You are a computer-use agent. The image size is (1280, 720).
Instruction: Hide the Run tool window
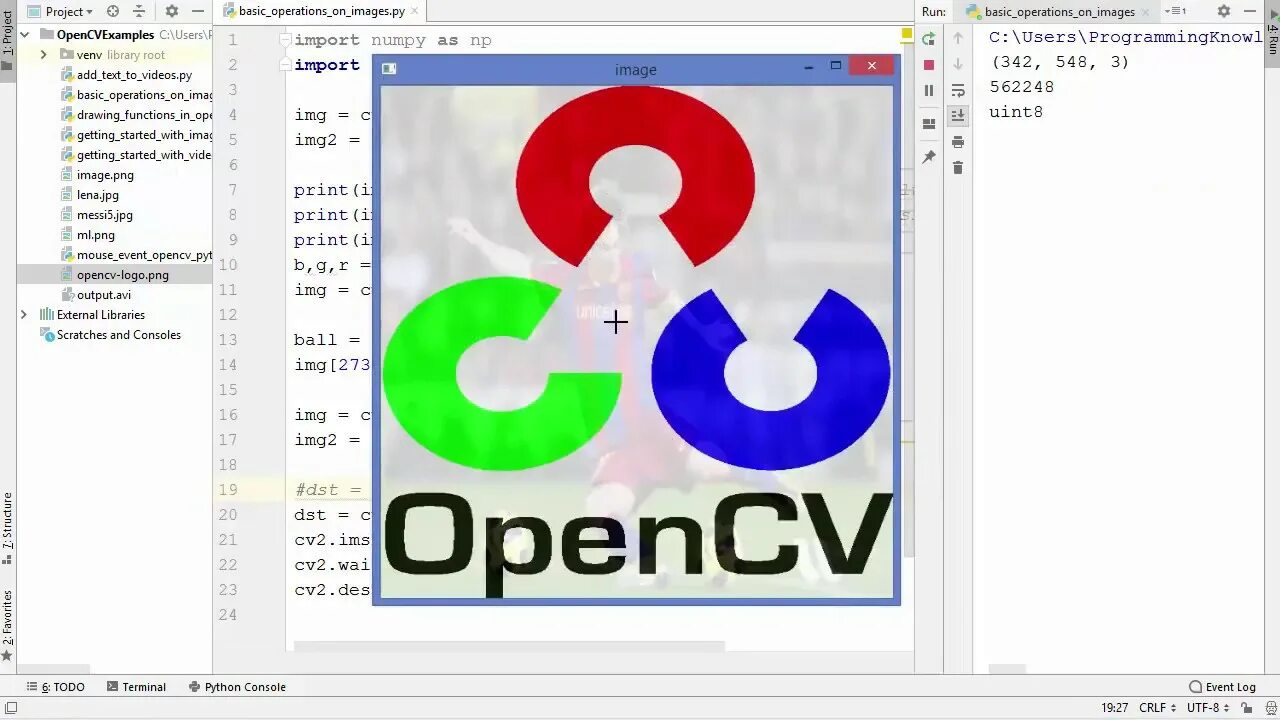tap(1251, 11)
